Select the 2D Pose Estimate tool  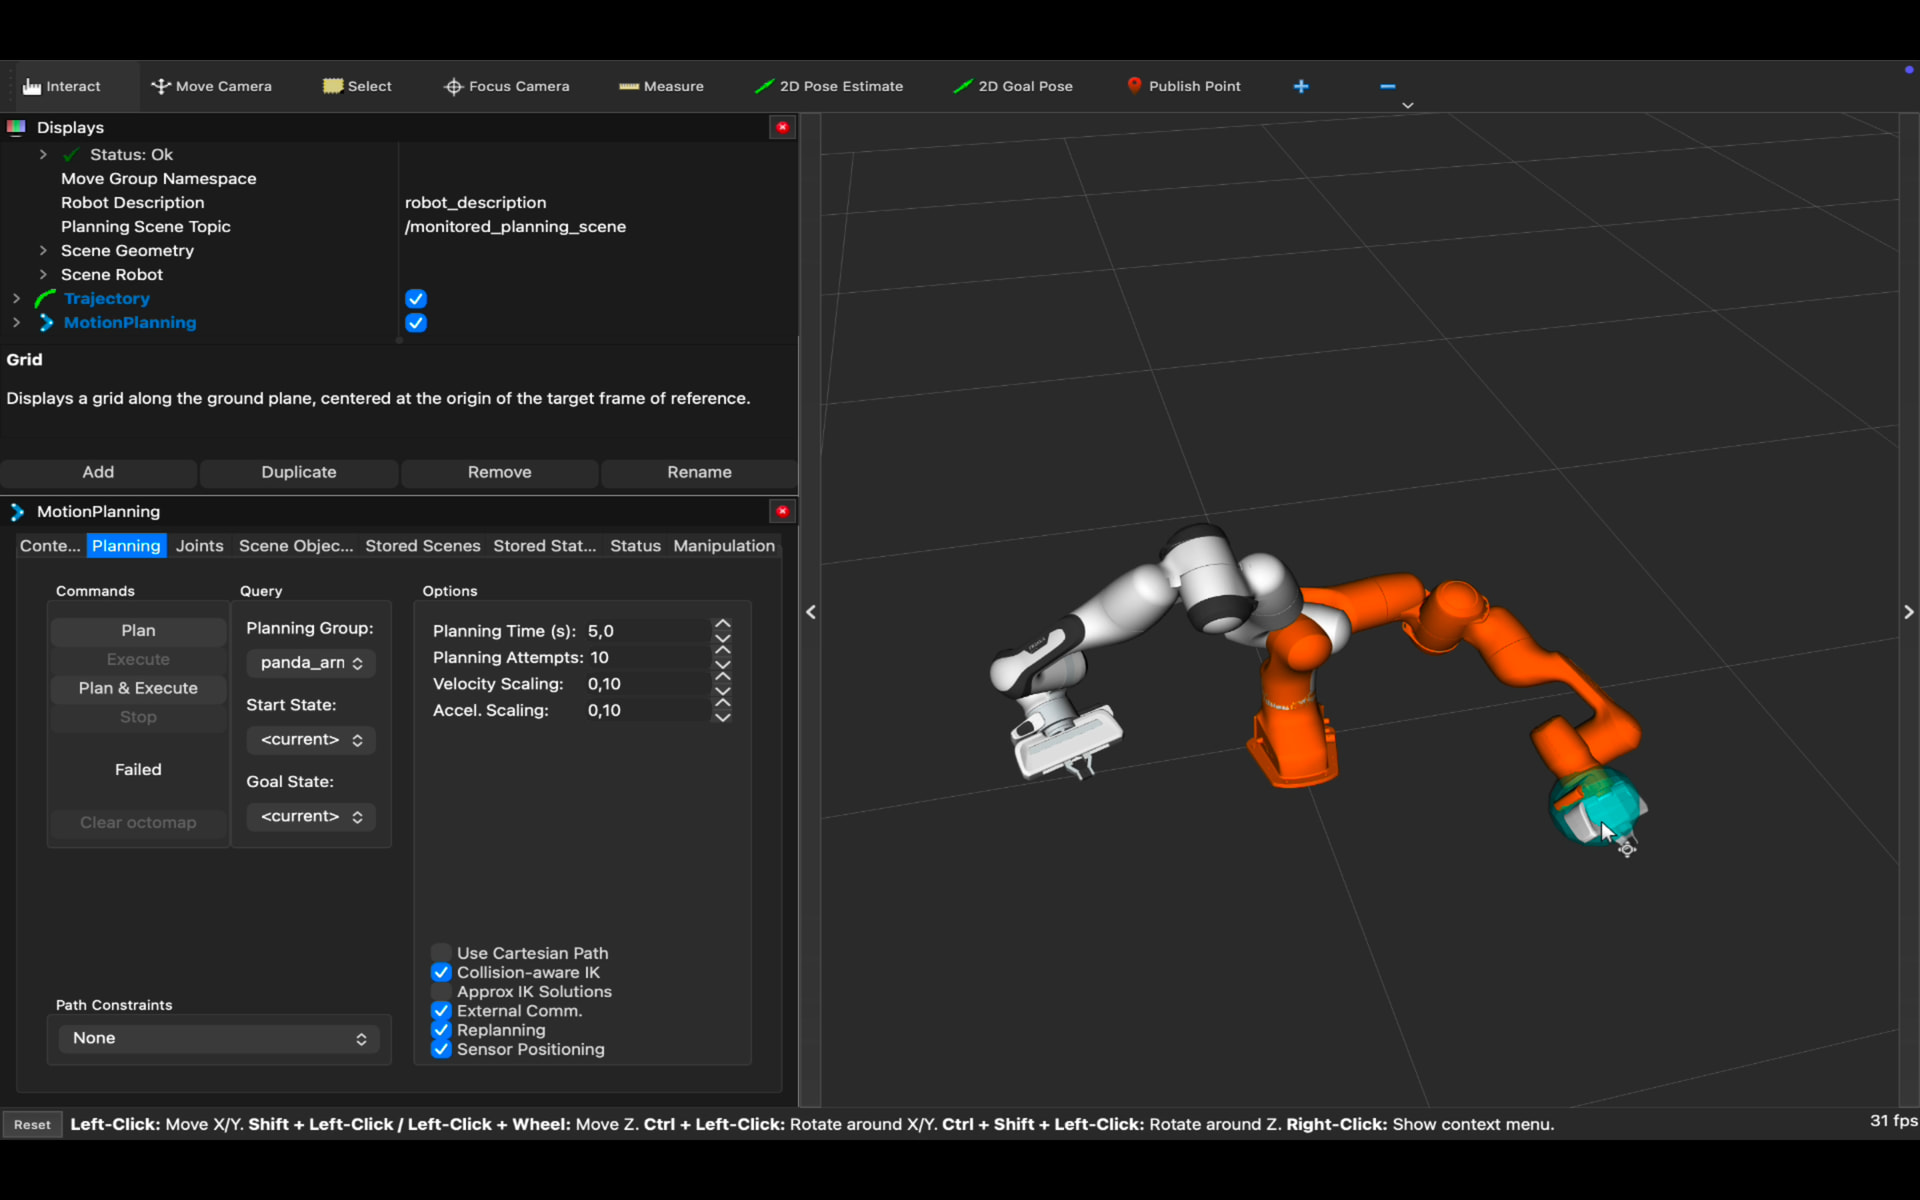pos(829,86)
